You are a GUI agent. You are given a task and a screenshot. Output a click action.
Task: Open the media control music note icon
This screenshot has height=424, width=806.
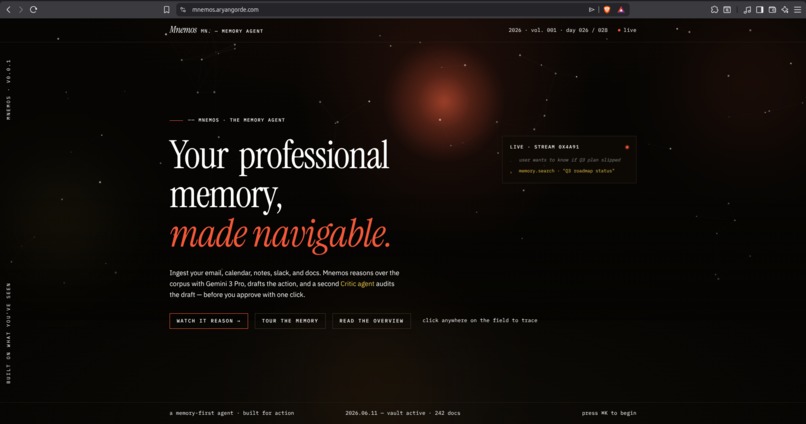pyautogui.click(x=747, y=9)
